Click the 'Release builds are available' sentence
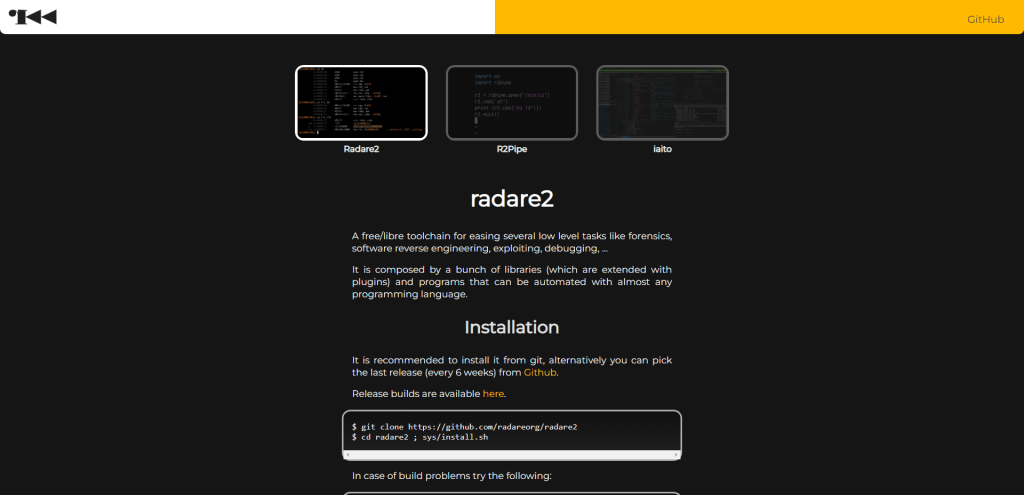This screenshot has width=1024, height=495. [429, 394]
